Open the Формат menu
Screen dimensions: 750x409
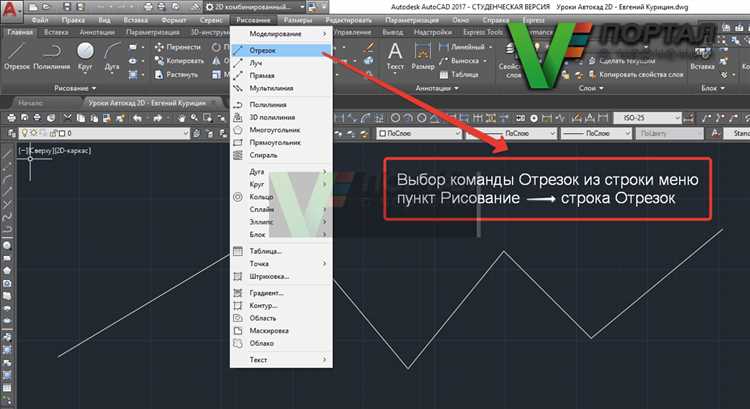[x=174, y=20]
